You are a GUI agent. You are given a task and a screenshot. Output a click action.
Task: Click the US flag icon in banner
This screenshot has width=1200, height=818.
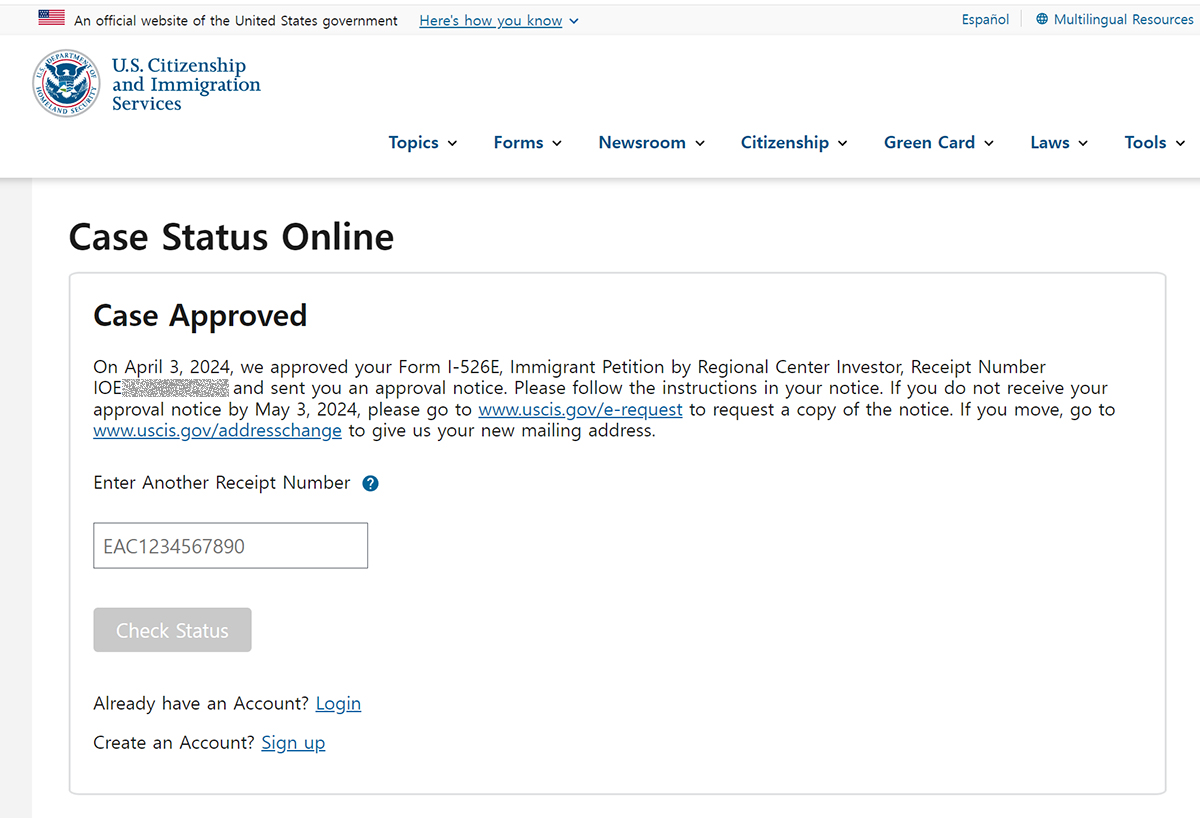click(51, 18)
